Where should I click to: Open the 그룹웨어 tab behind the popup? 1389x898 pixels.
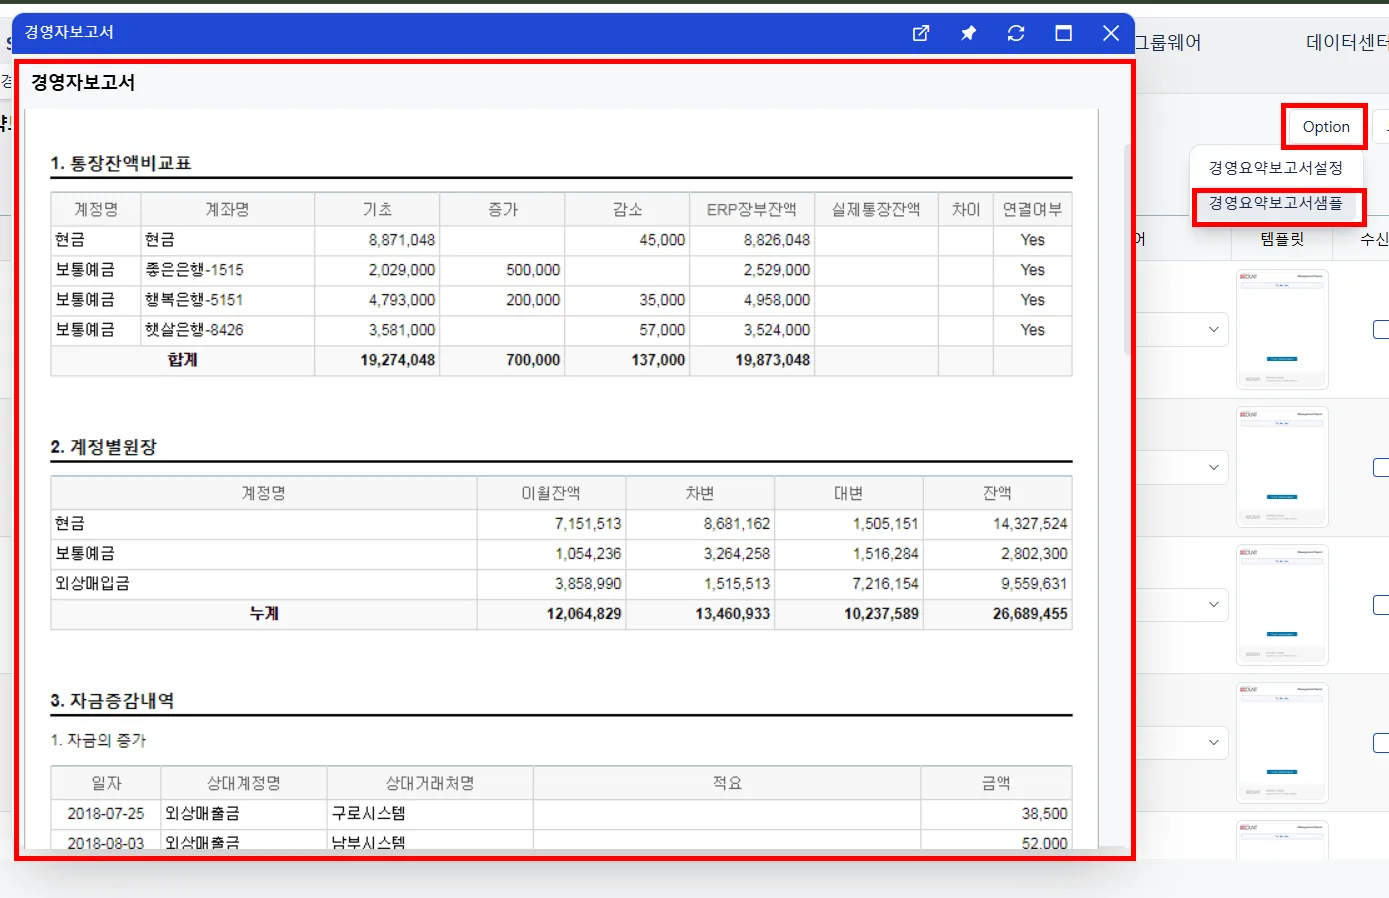pos(1168,42)
